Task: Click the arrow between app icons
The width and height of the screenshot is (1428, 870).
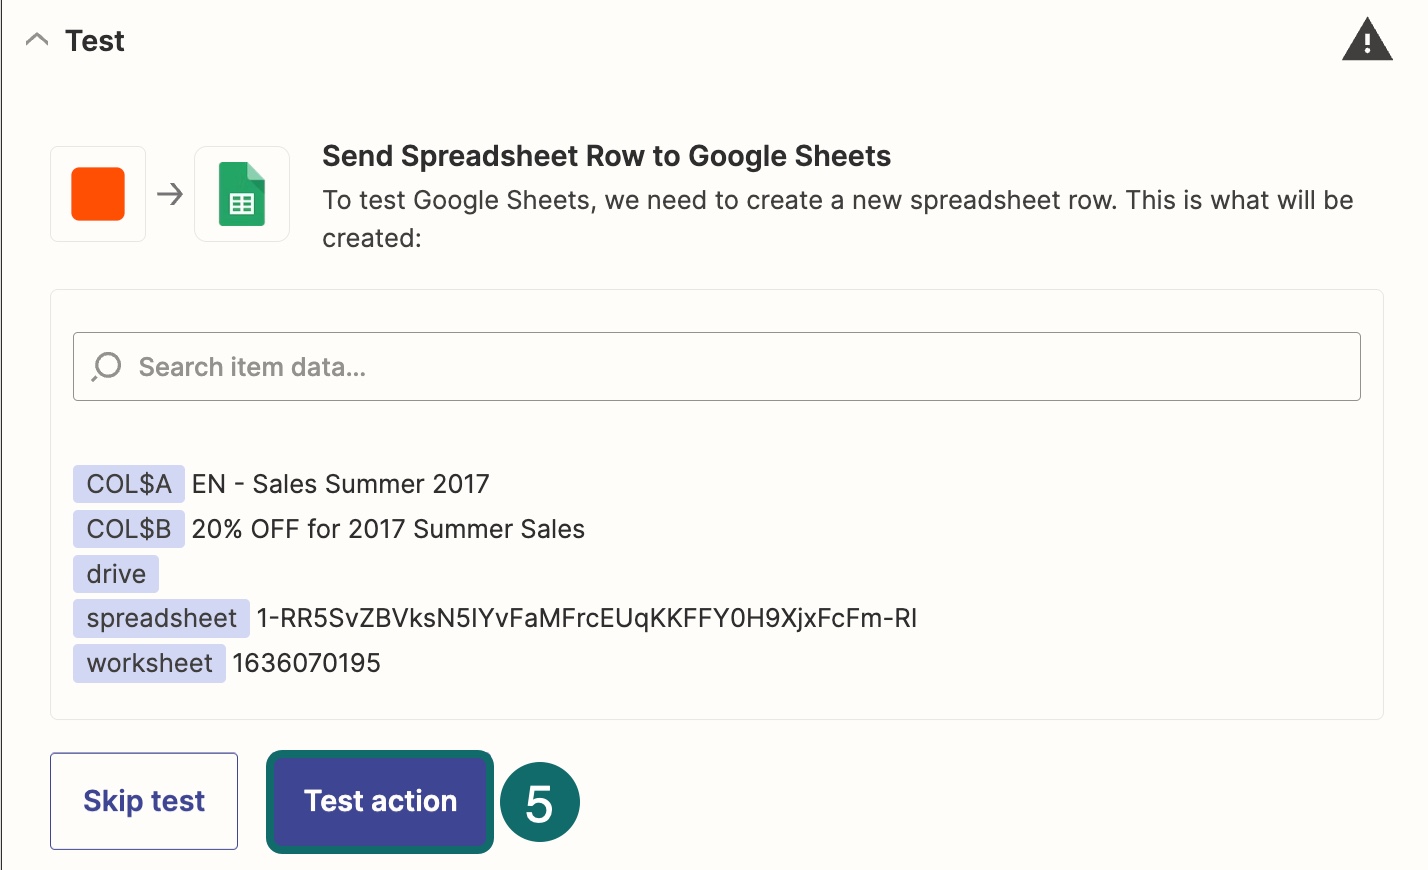Action: point(170,194)
